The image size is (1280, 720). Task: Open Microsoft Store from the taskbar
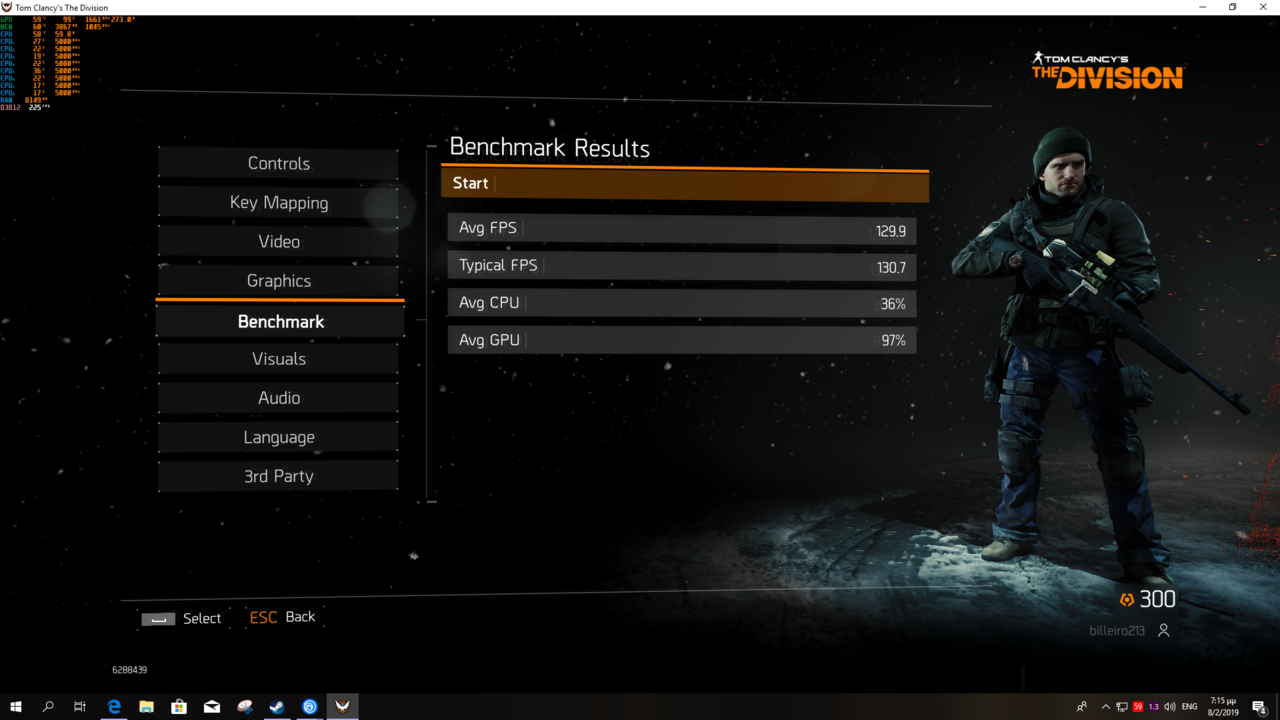point(179,707)
